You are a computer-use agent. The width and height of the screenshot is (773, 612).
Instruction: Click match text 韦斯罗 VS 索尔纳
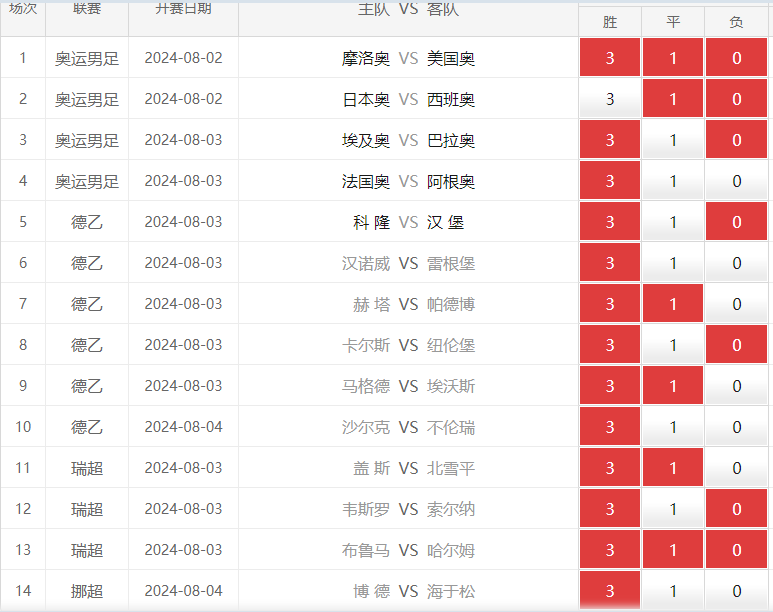(x=408, y=509)
